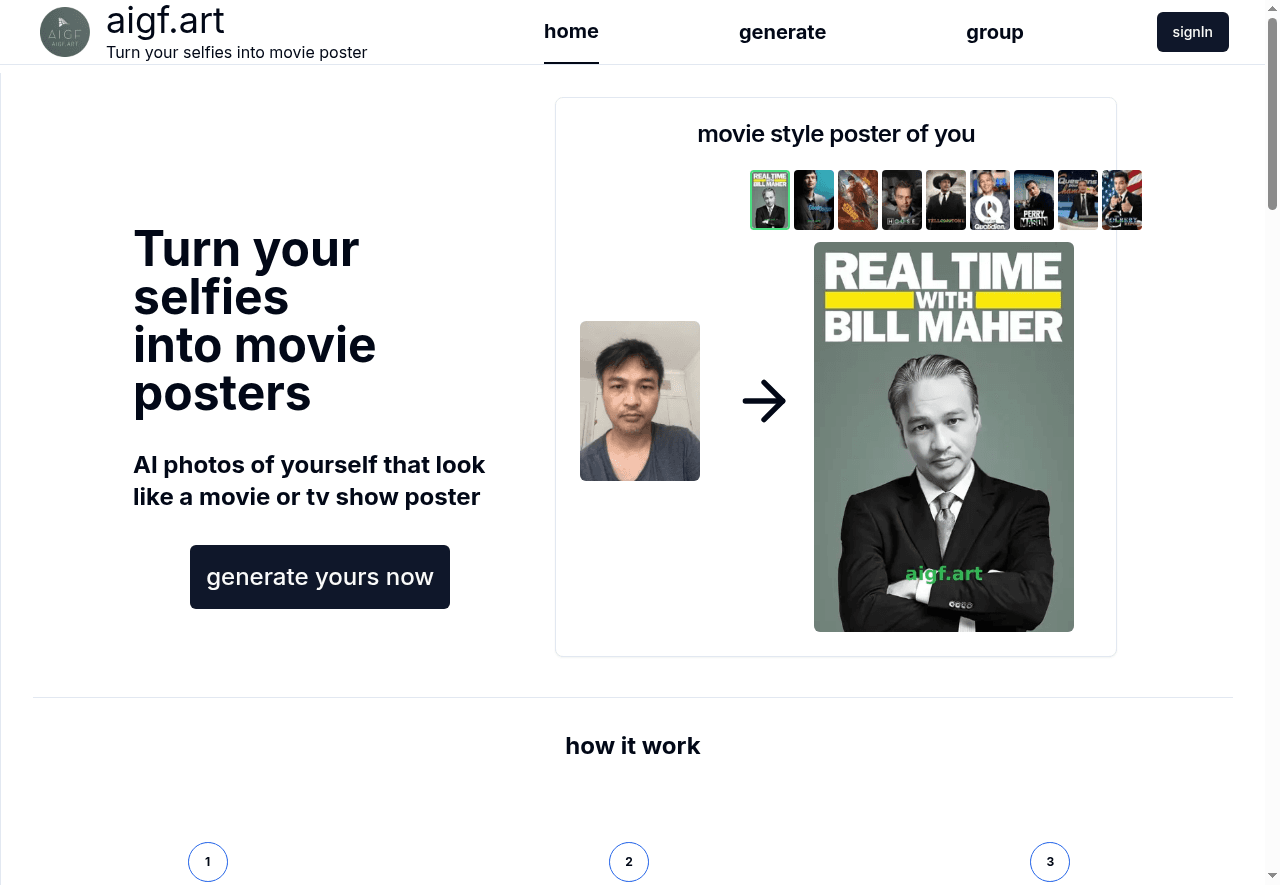Click the page vertical scrollbar thumb
This screenshot has width=1280, height=885.
coord(1272,110)
